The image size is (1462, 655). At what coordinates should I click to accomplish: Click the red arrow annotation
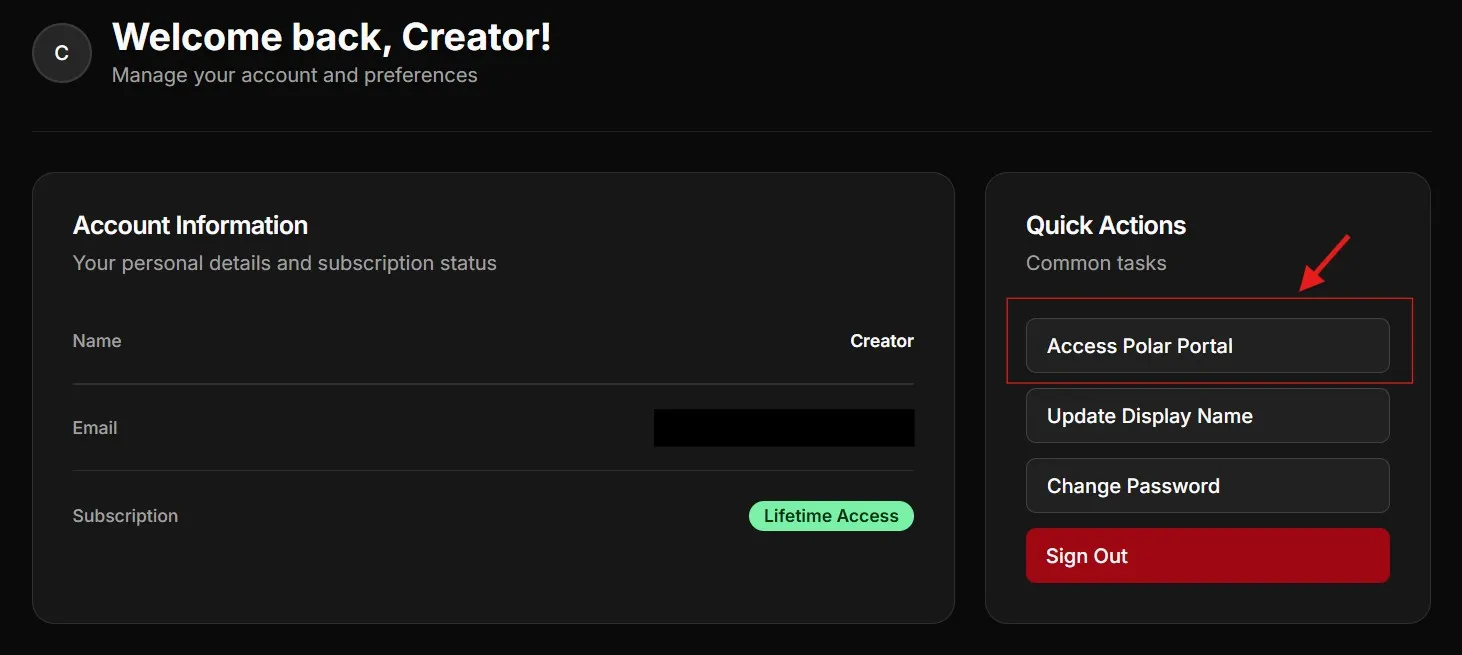pos(1325,263)
